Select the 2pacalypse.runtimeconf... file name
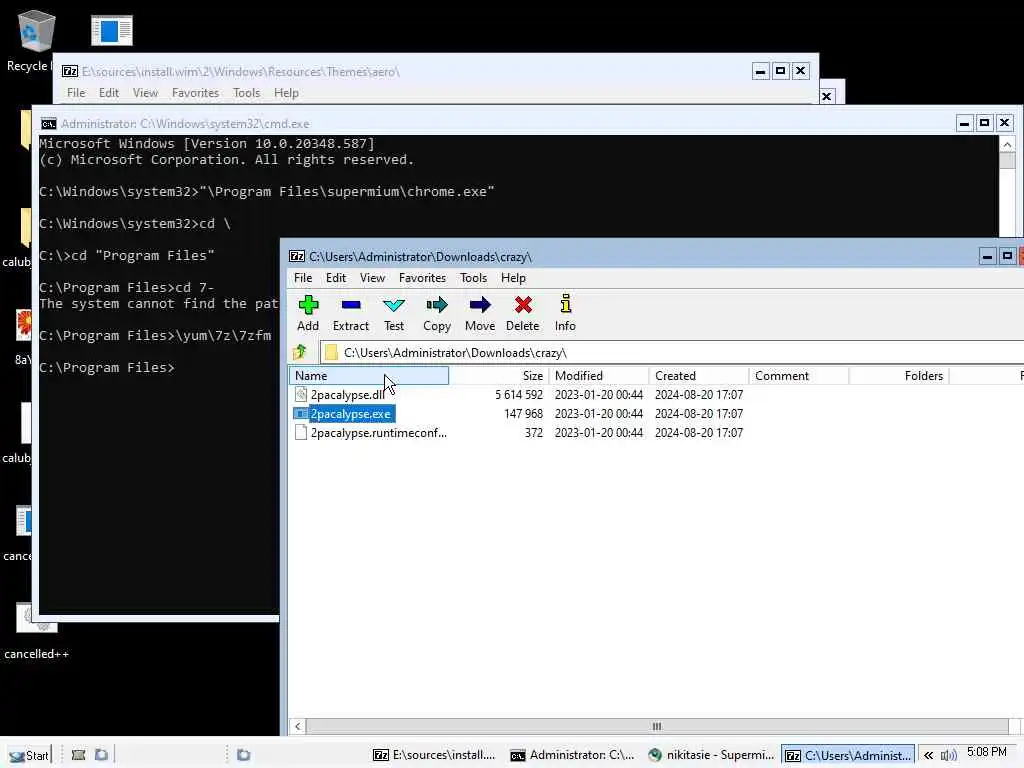The width and height of the screenshot is (1024, 768). click(x=379, y=432)
